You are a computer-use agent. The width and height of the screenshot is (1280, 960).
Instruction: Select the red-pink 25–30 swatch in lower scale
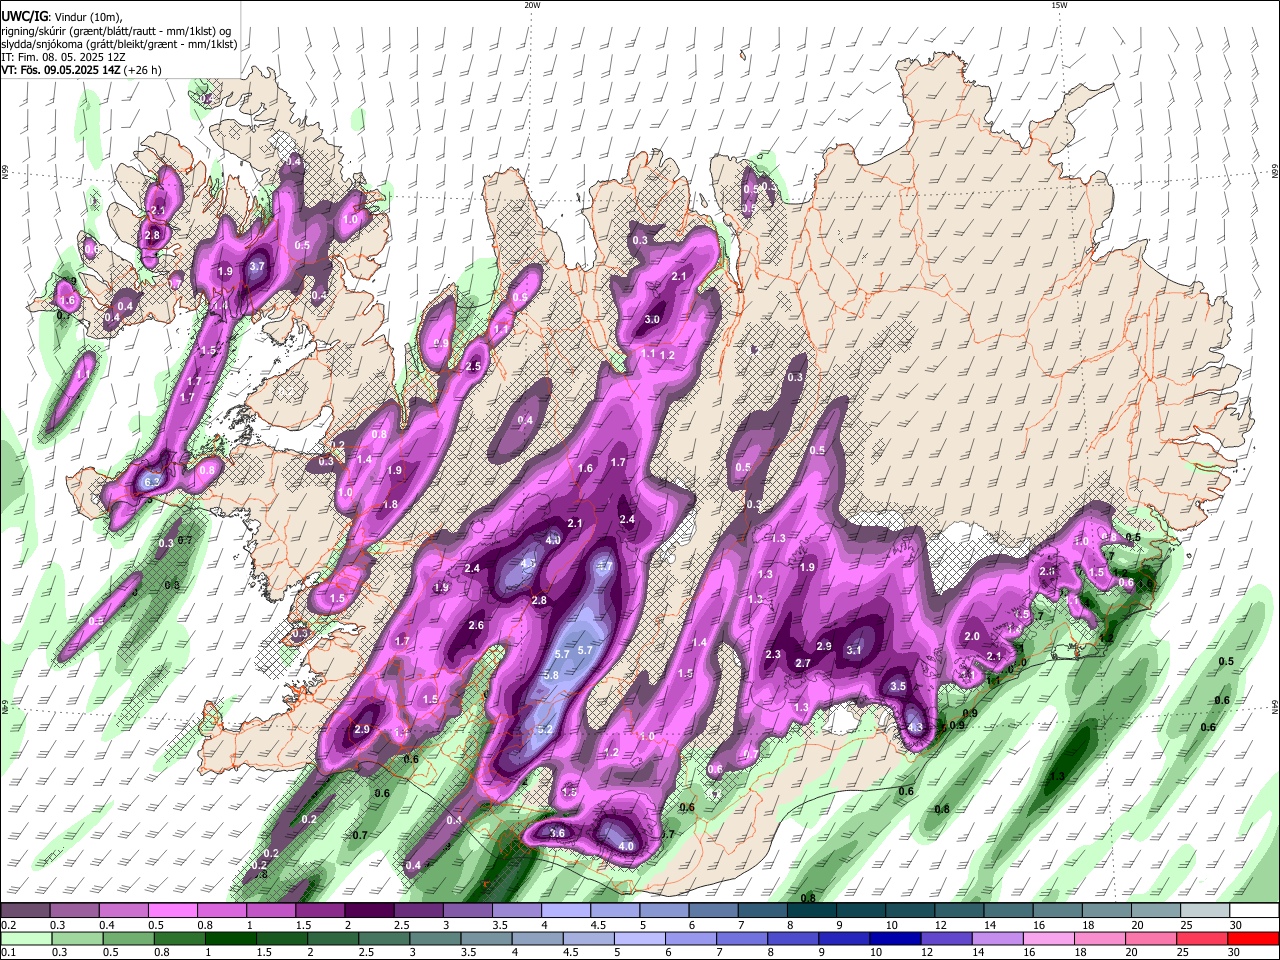click(1205, 938)
